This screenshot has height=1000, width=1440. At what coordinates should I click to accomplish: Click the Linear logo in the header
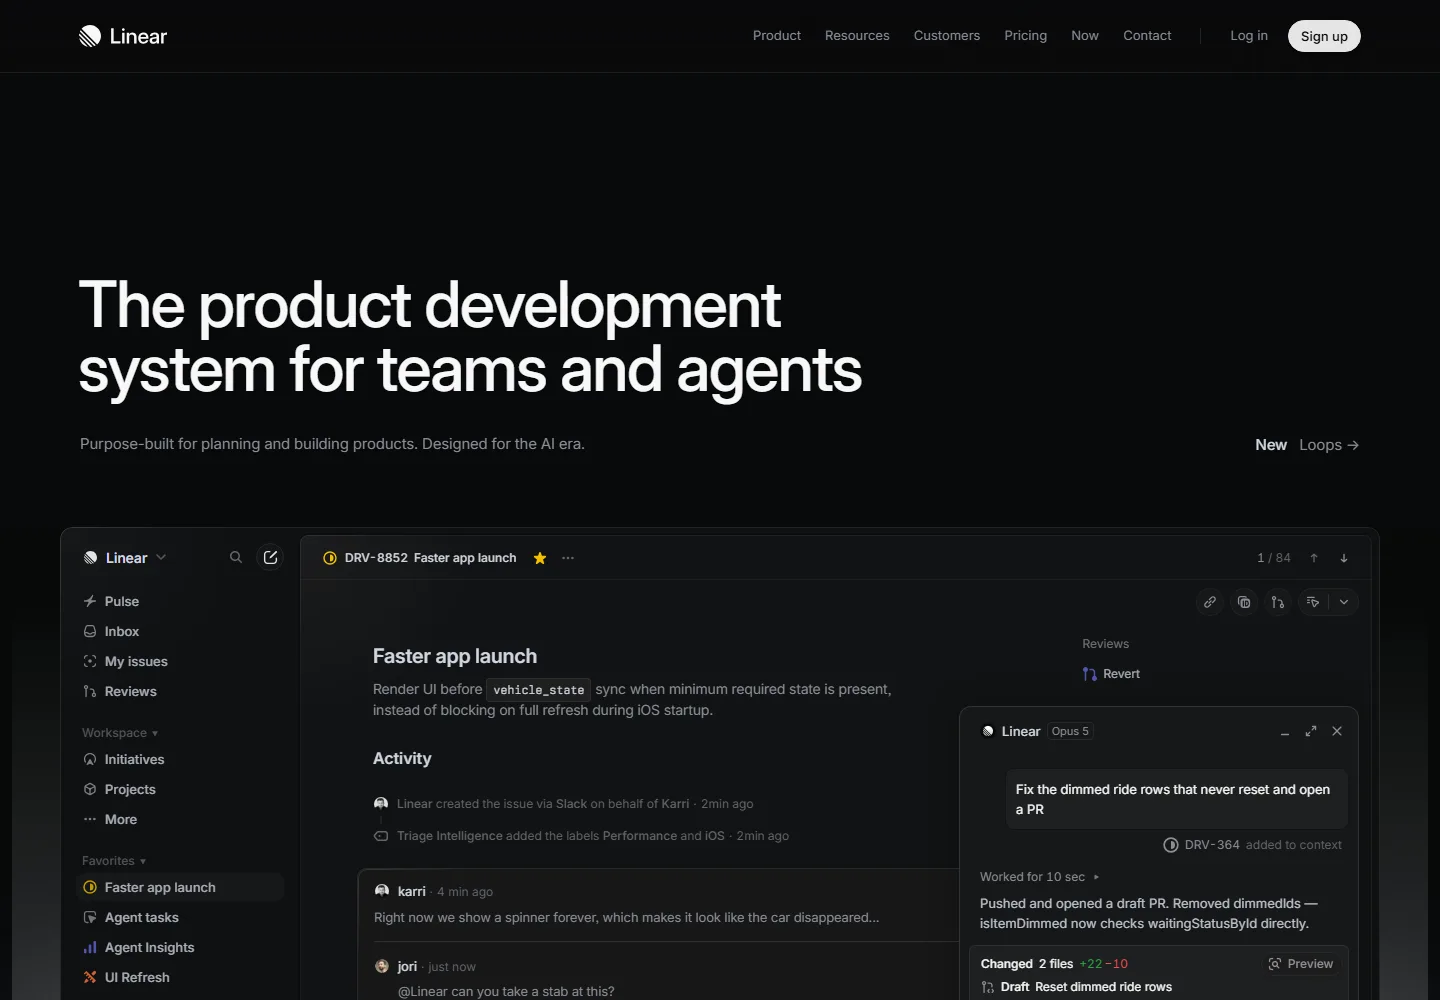coord(123,36)
